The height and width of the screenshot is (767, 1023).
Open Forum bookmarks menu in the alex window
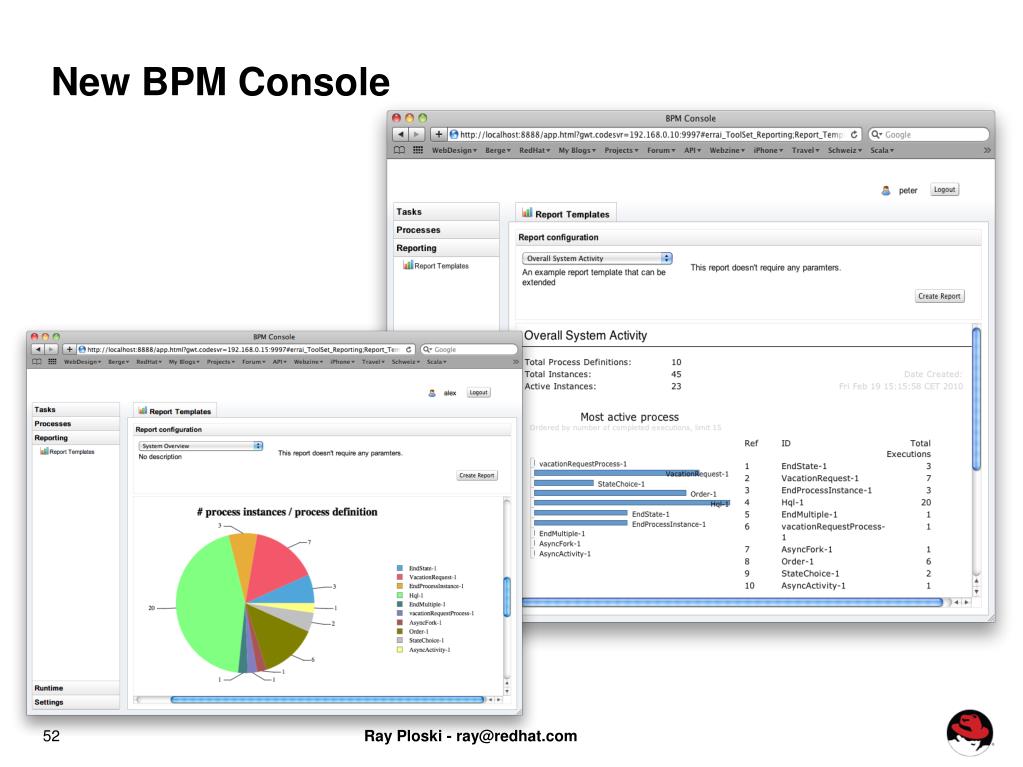coord(253,361)
